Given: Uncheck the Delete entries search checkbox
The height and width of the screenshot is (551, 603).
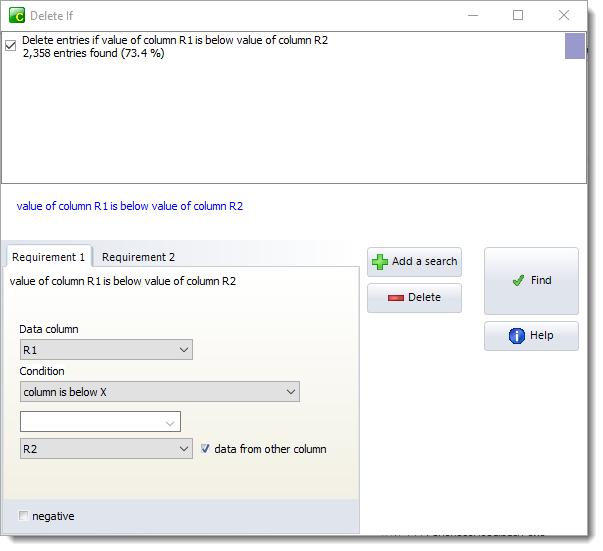Looking at the screenshot, I should [10, 46].
